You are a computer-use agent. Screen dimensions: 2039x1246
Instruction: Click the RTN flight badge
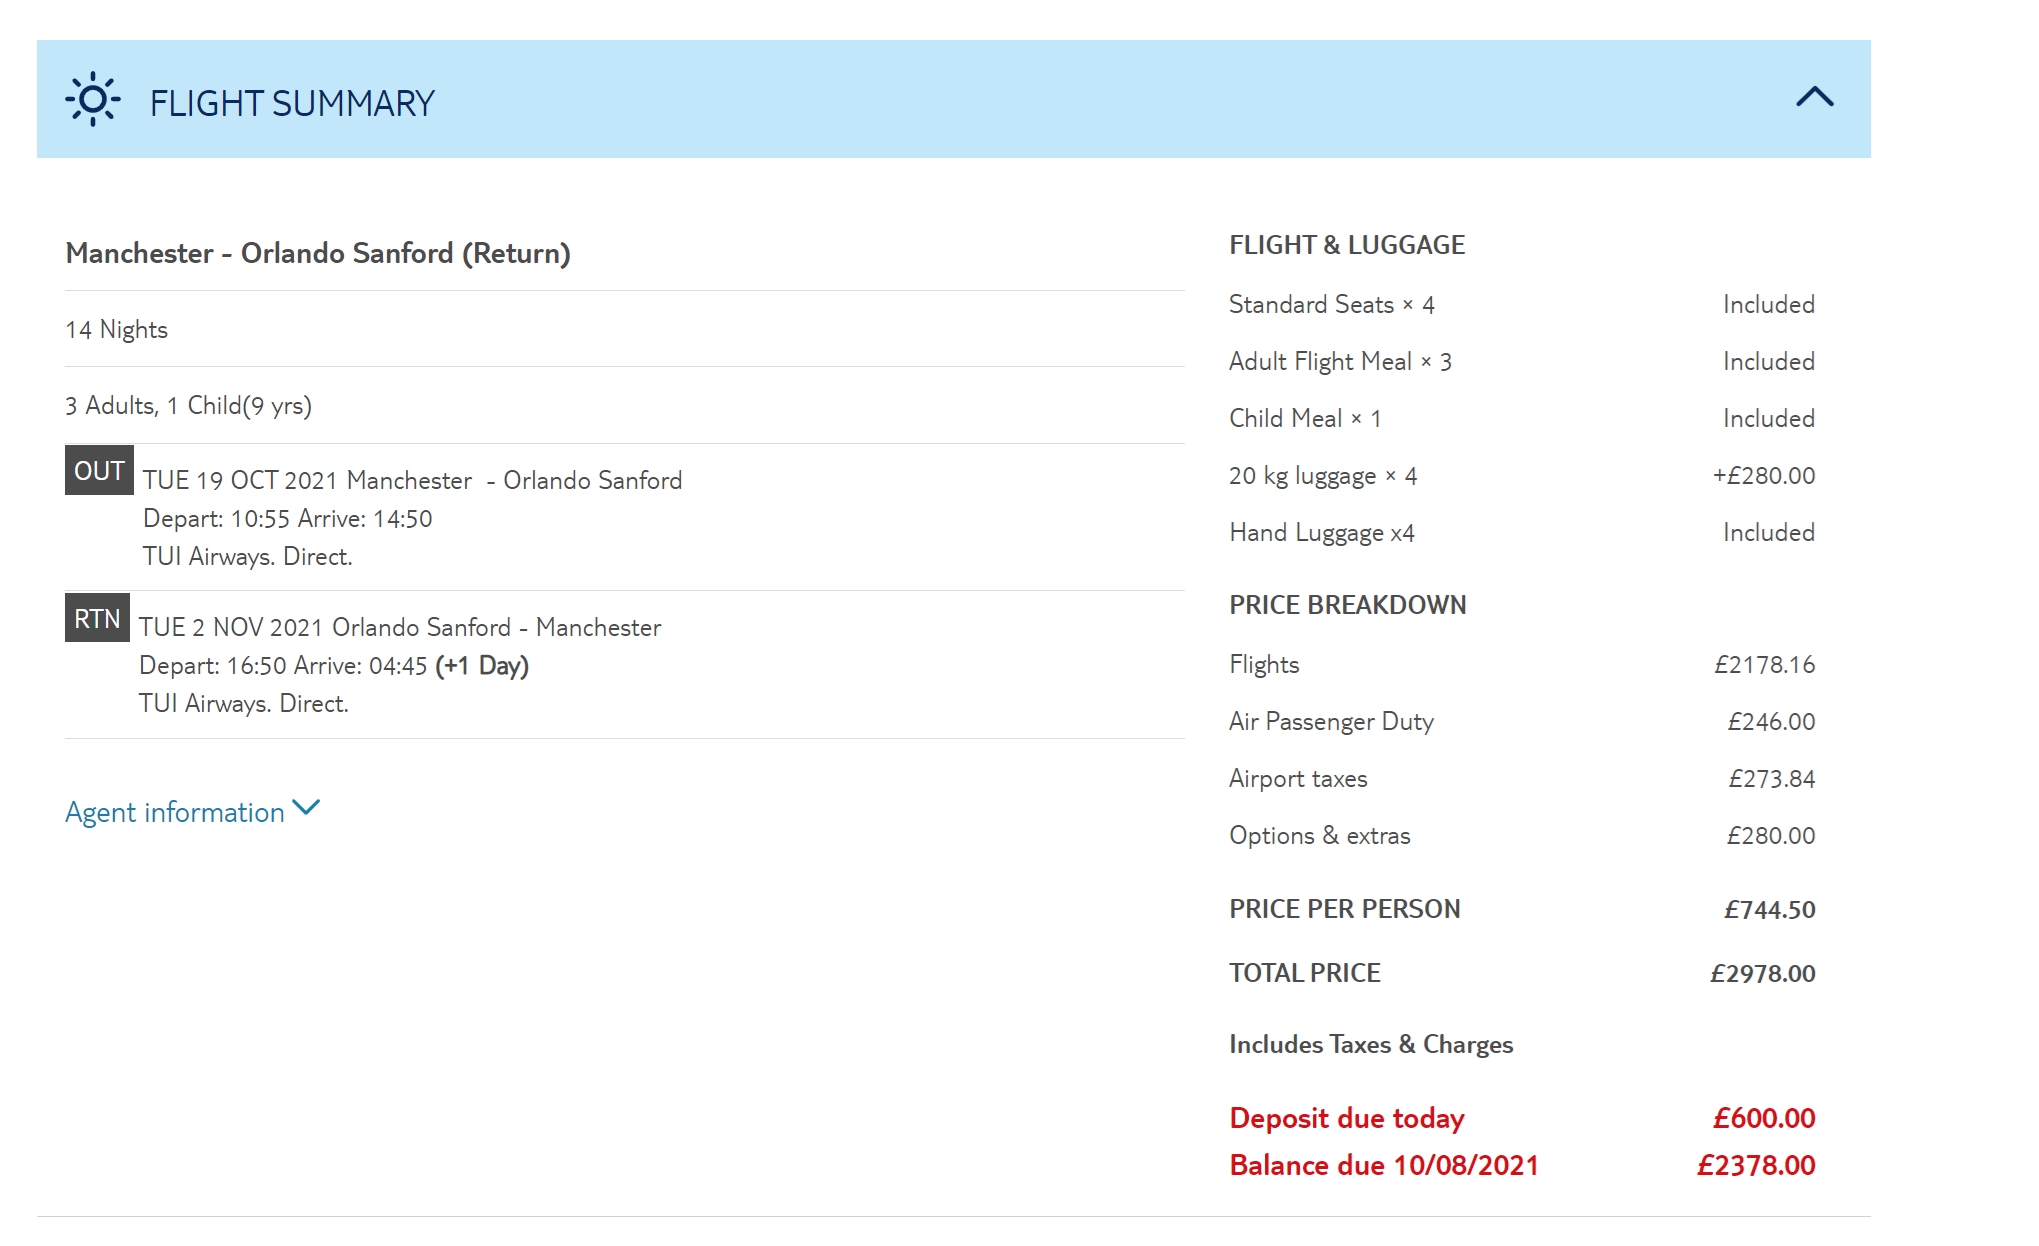point(97,618)
